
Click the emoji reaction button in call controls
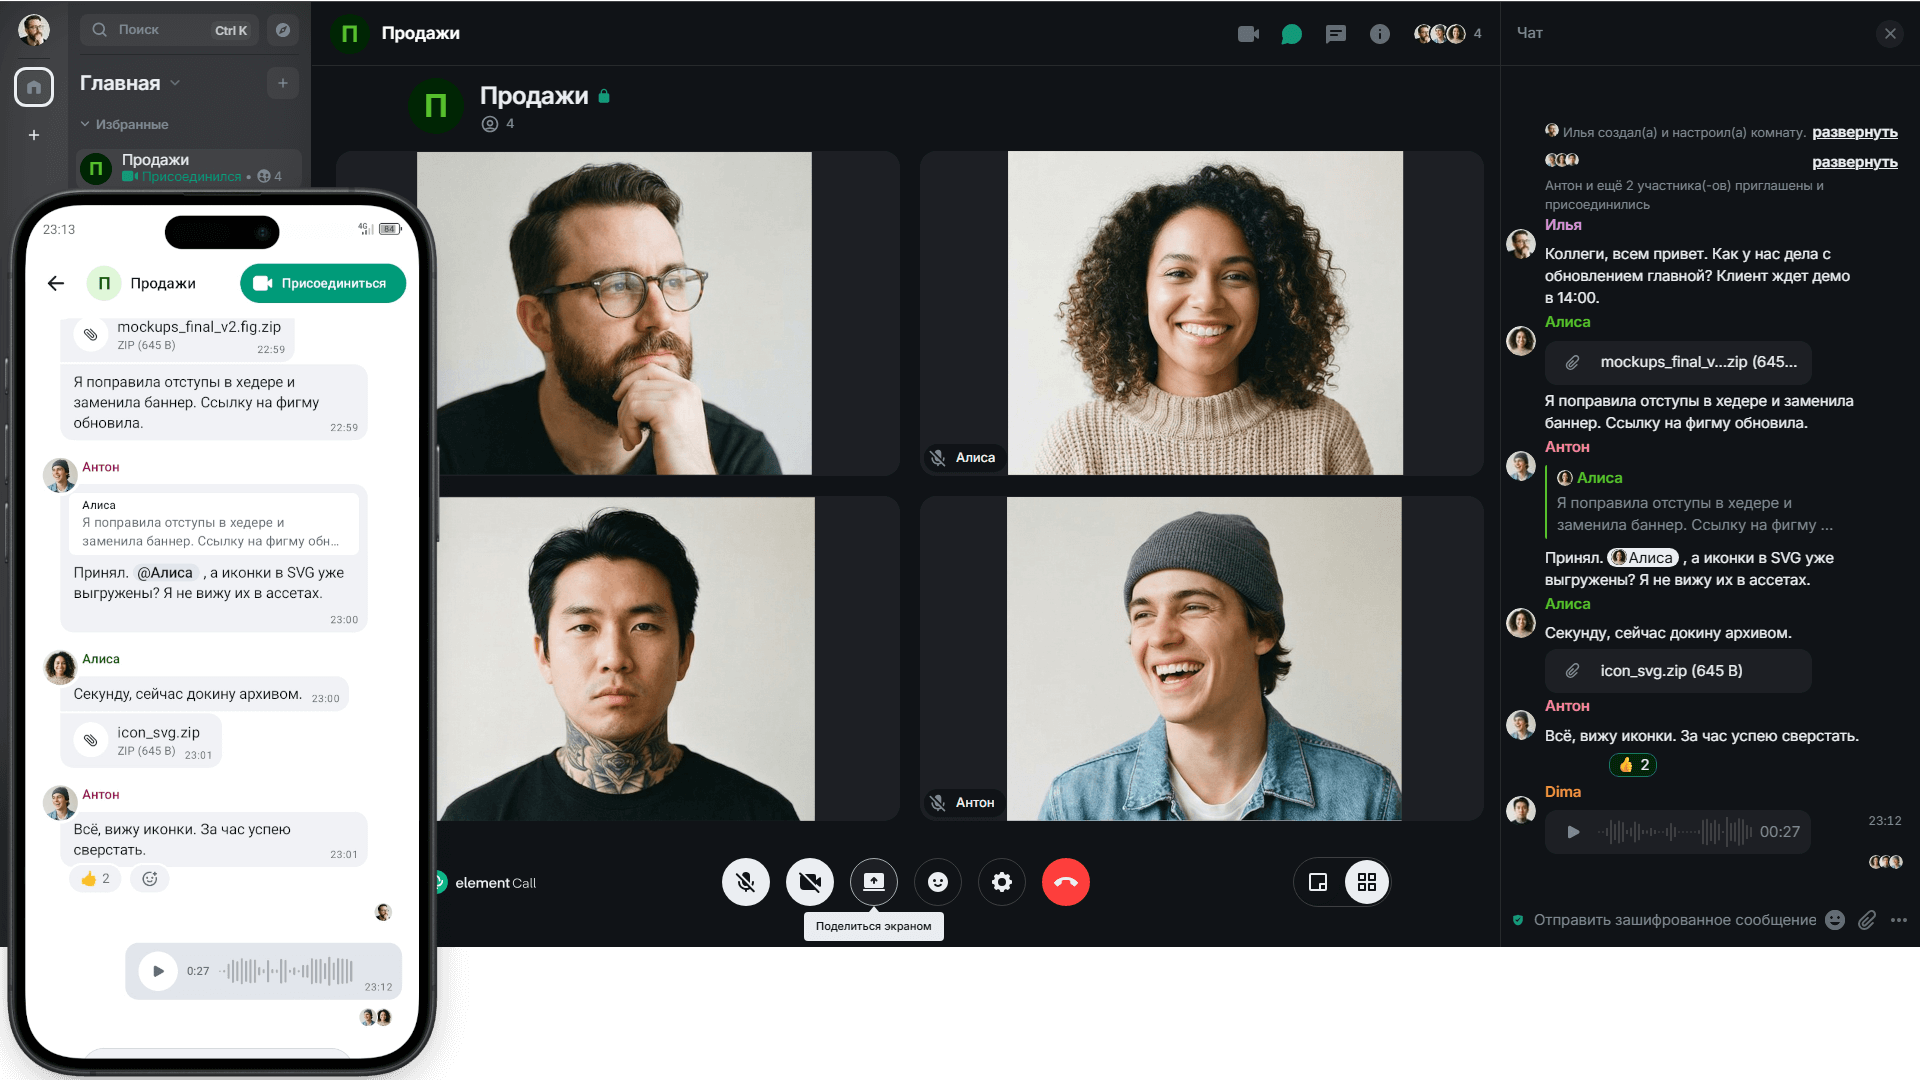pos(938,882)
